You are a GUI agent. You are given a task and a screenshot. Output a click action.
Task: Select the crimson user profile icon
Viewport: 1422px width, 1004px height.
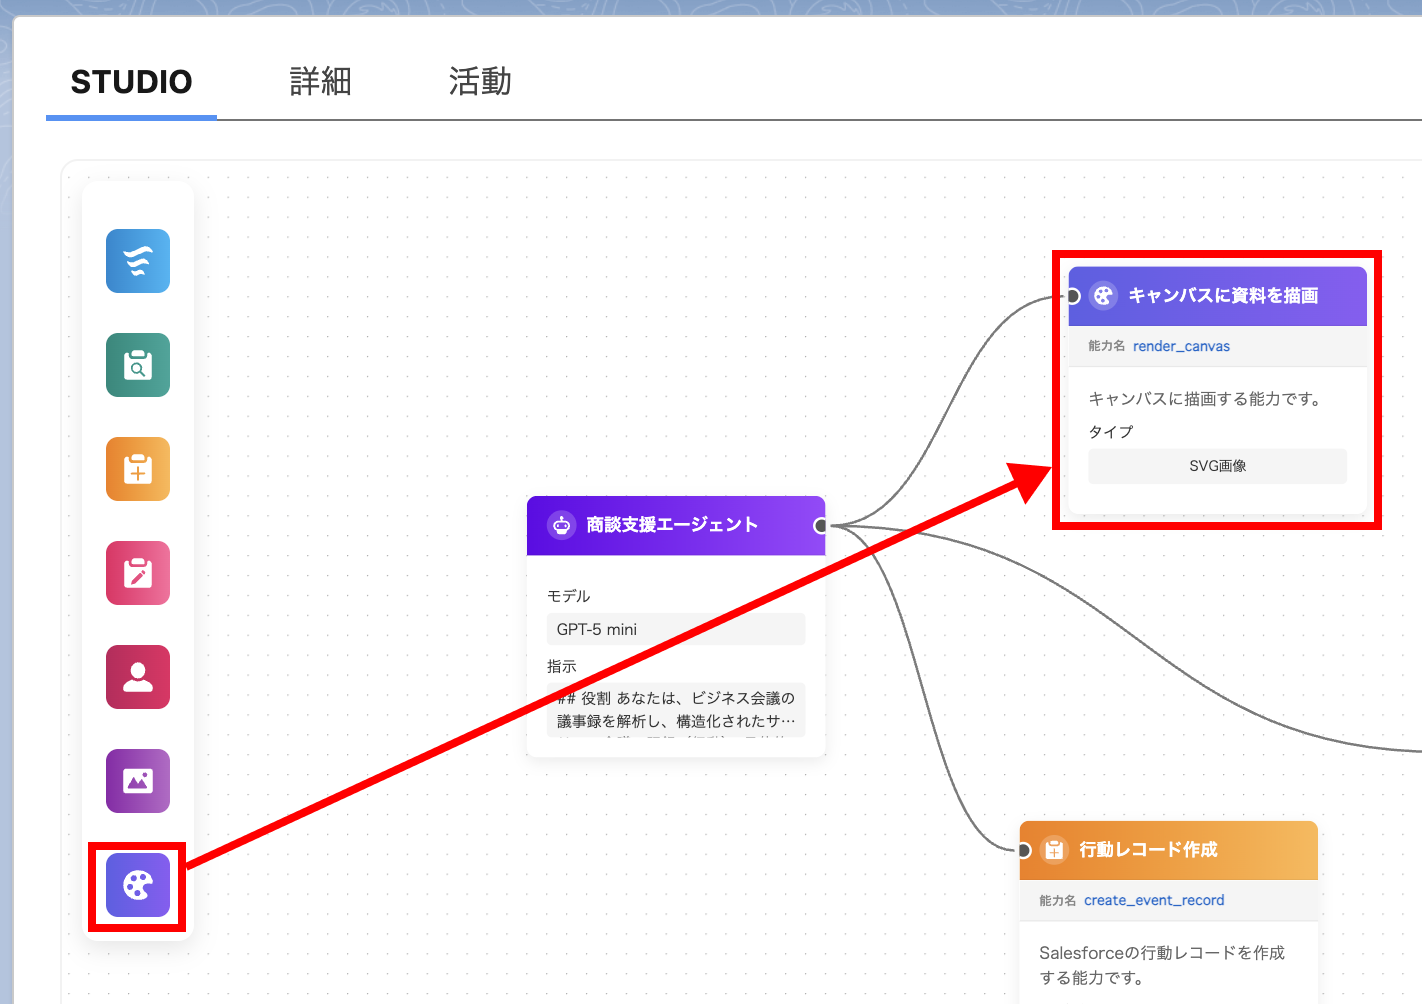click(138, 677)
